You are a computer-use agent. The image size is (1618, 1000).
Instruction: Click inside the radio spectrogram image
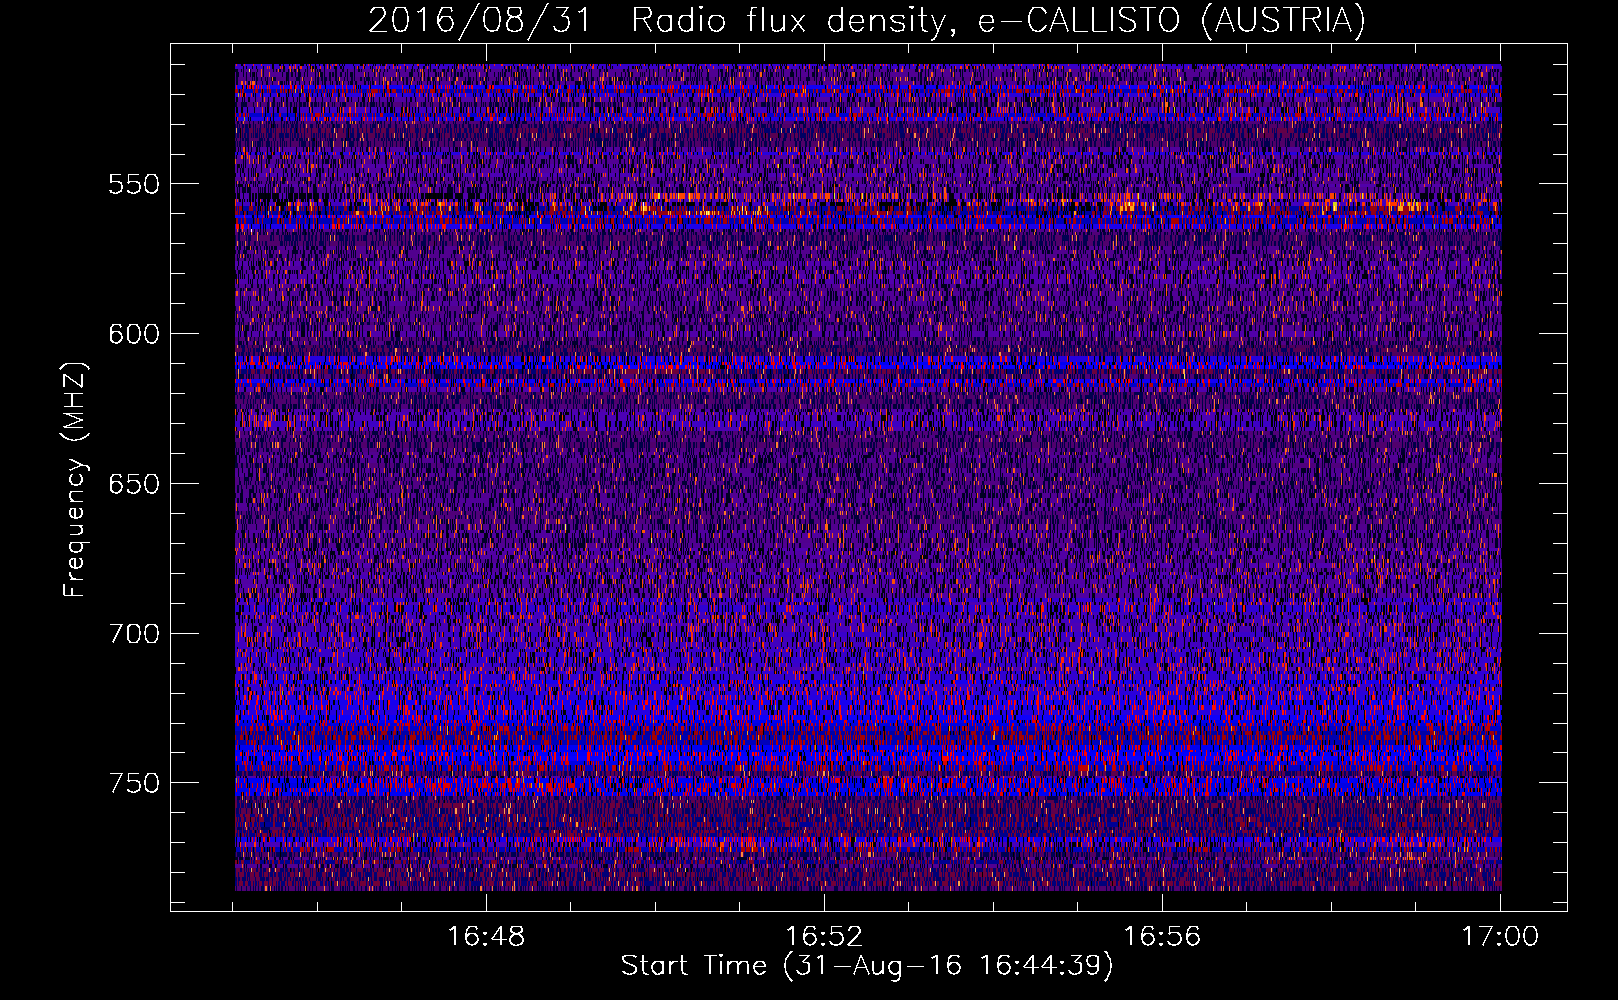[x=868, y=477]
